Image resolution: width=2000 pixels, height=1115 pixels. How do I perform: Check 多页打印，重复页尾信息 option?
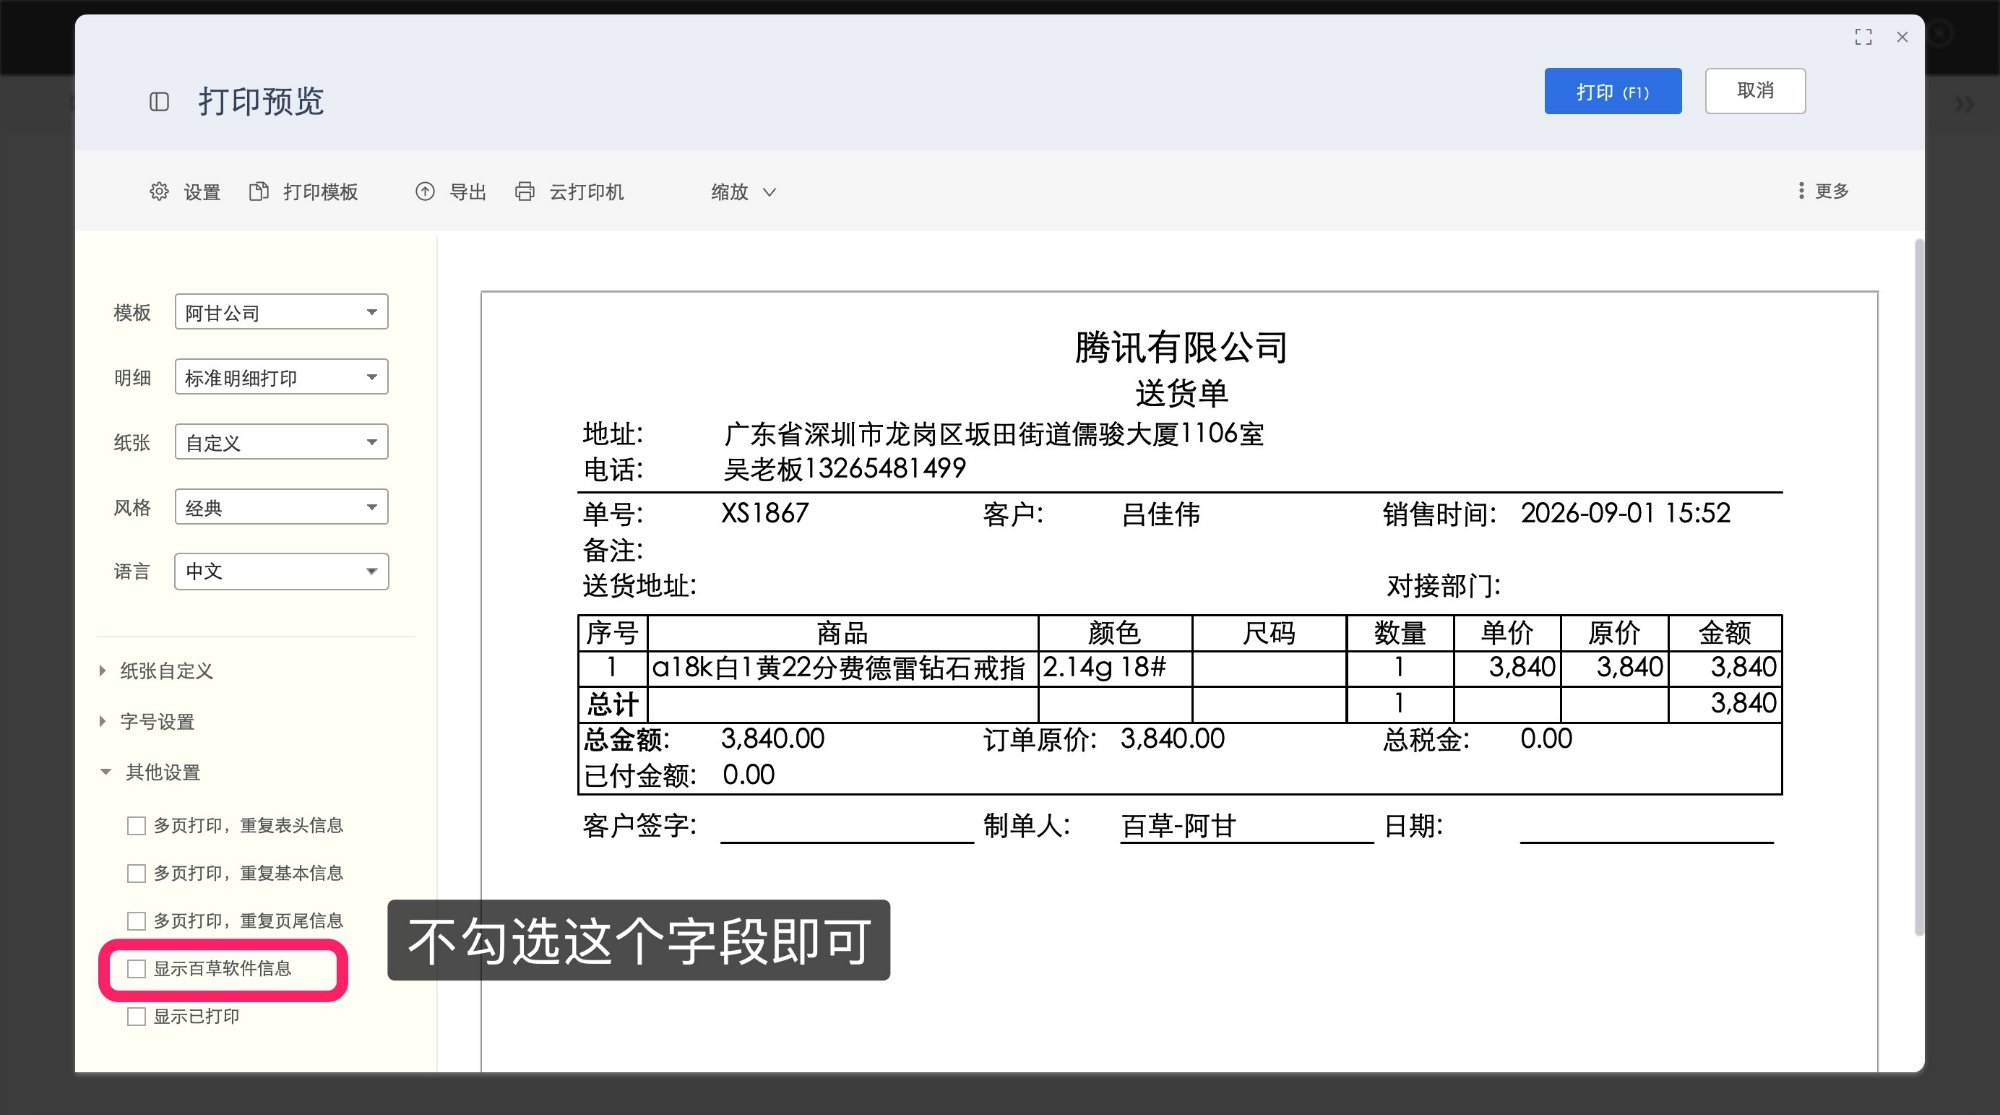tap(136, 920)
